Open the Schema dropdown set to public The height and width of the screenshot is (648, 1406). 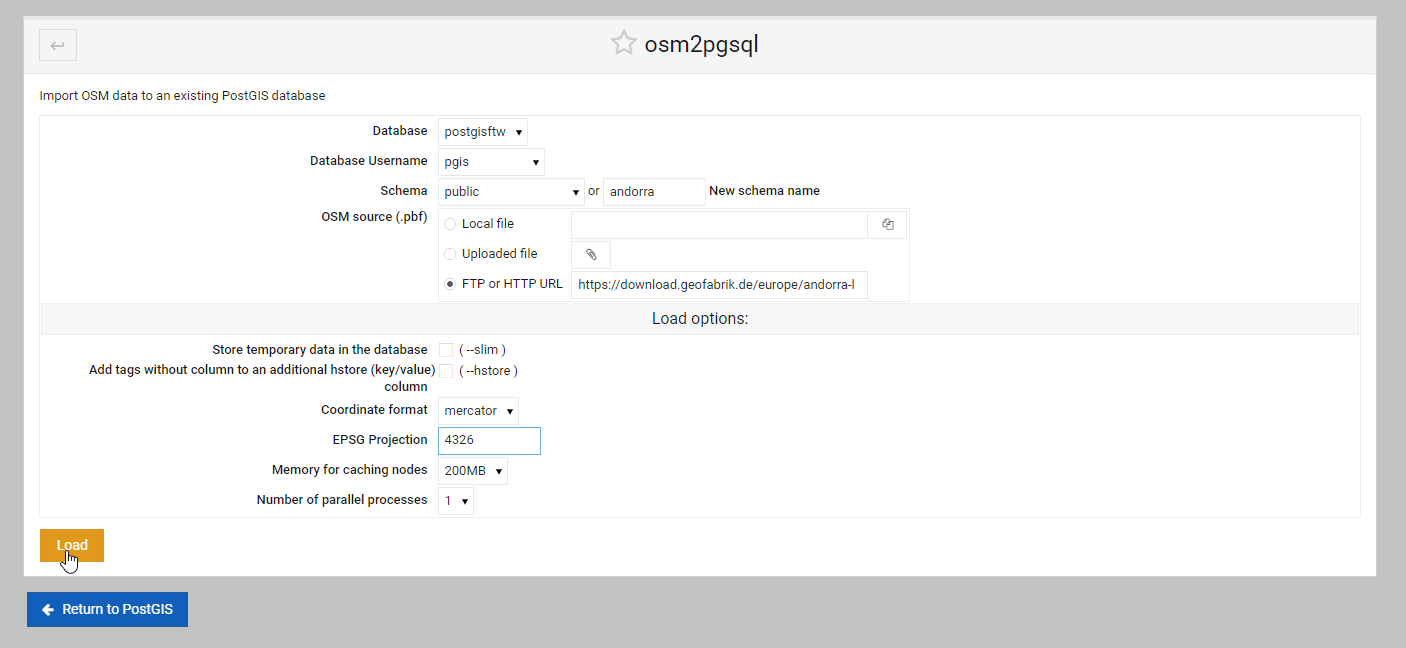pos(511,192)
